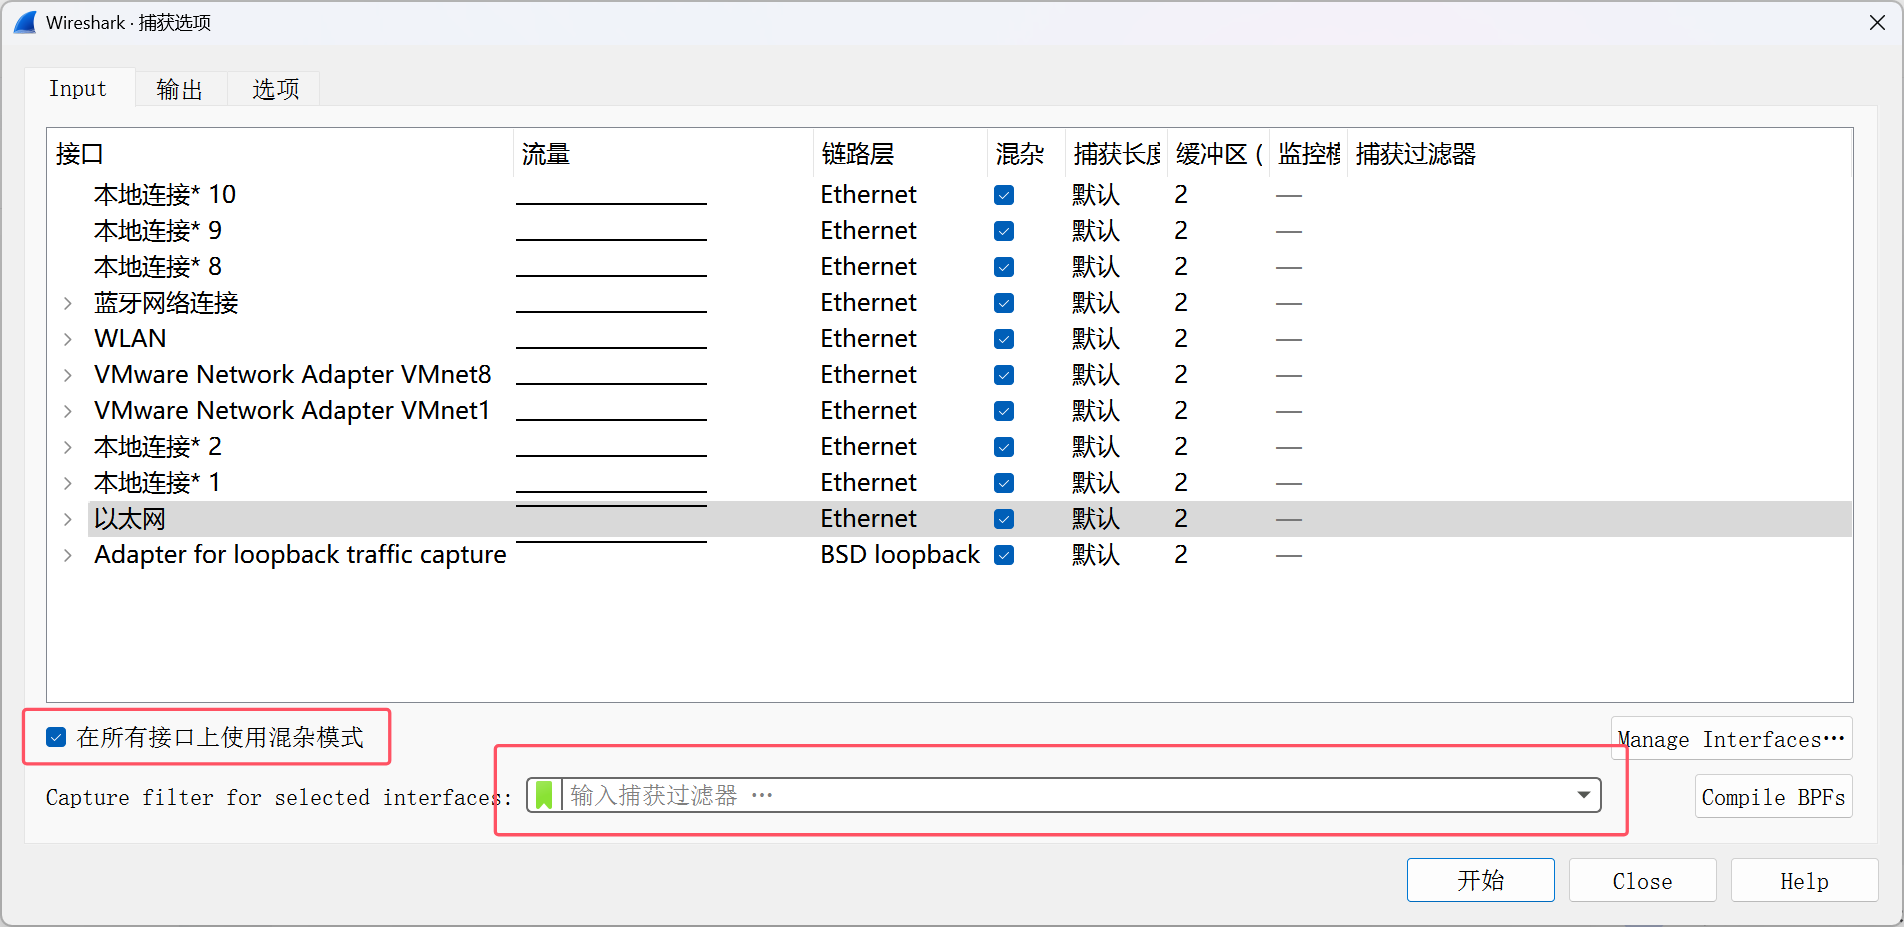This screenshot has width=1904, height=927.
Task: Switch to the Input tab
Action: (x=78, y=89)
